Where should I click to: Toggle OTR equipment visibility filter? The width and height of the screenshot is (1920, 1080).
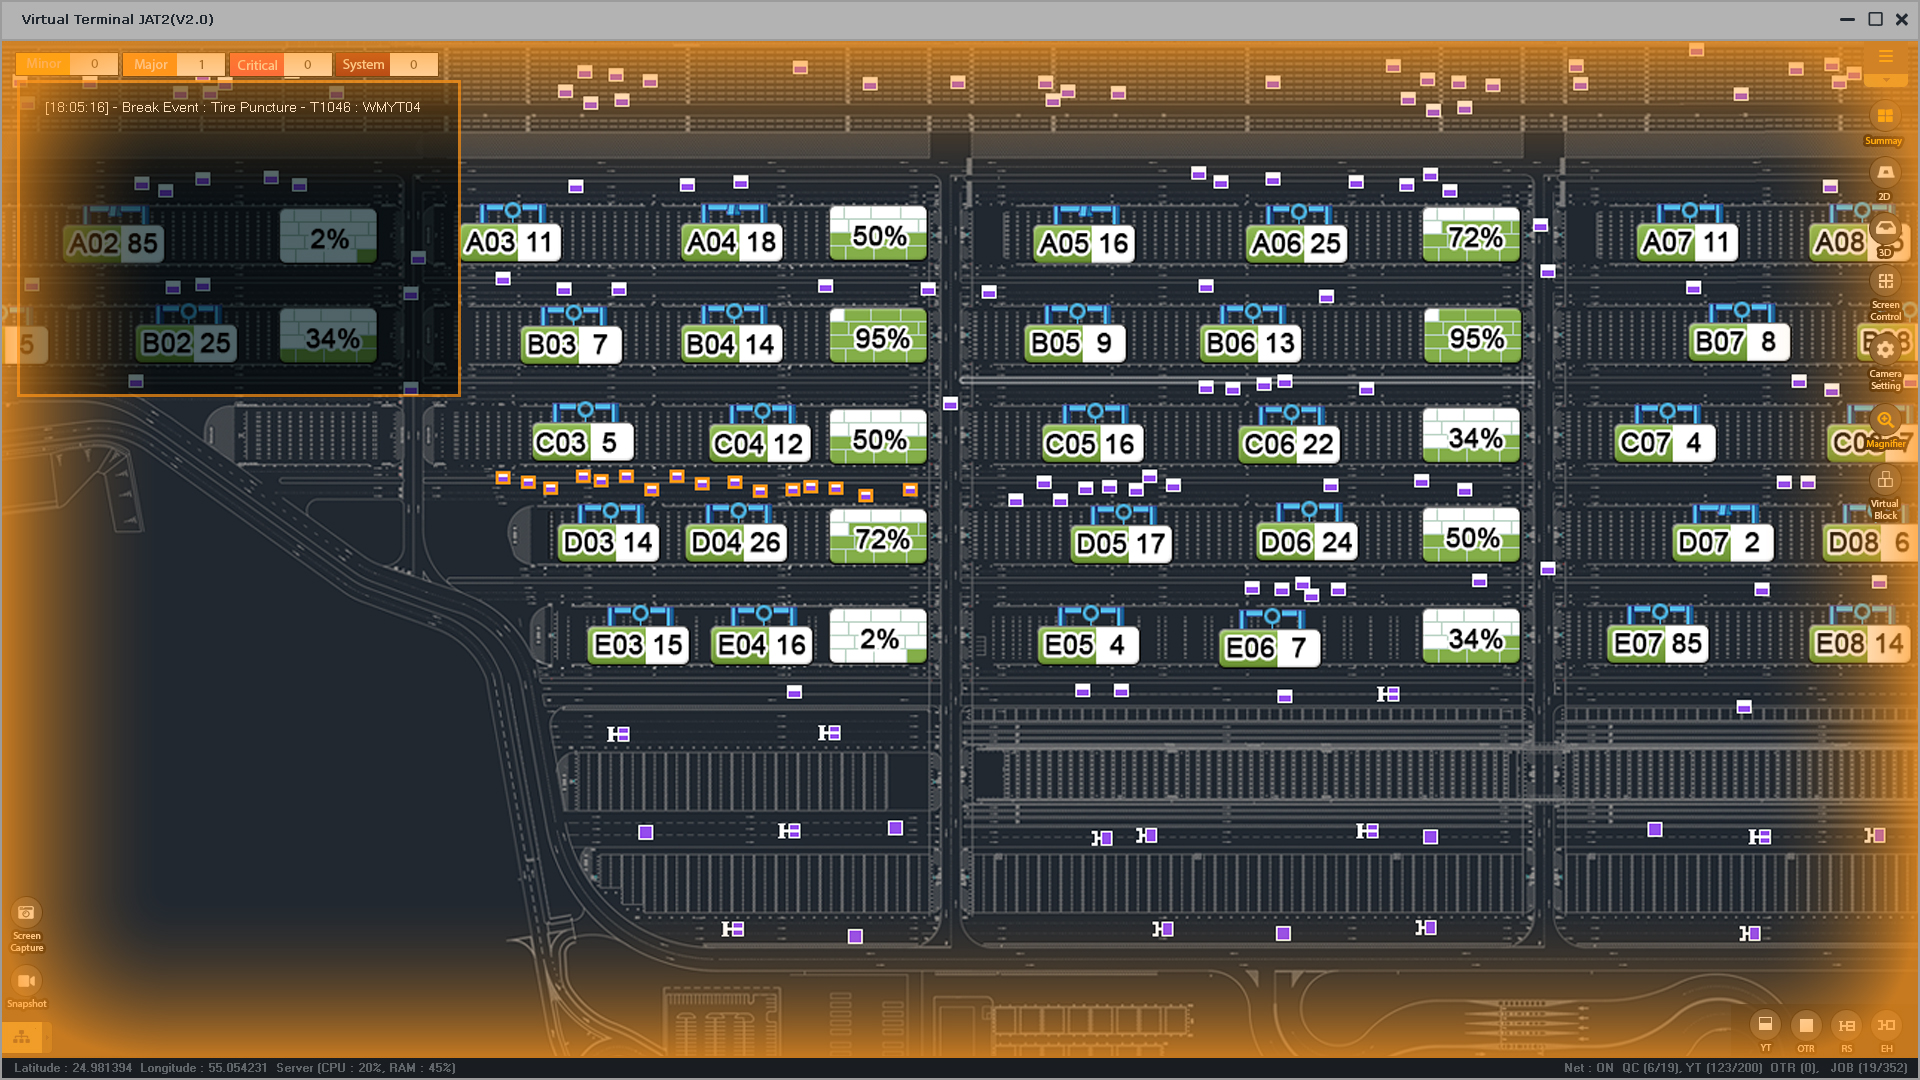pyautogui.click(x=1806, y=1025)
